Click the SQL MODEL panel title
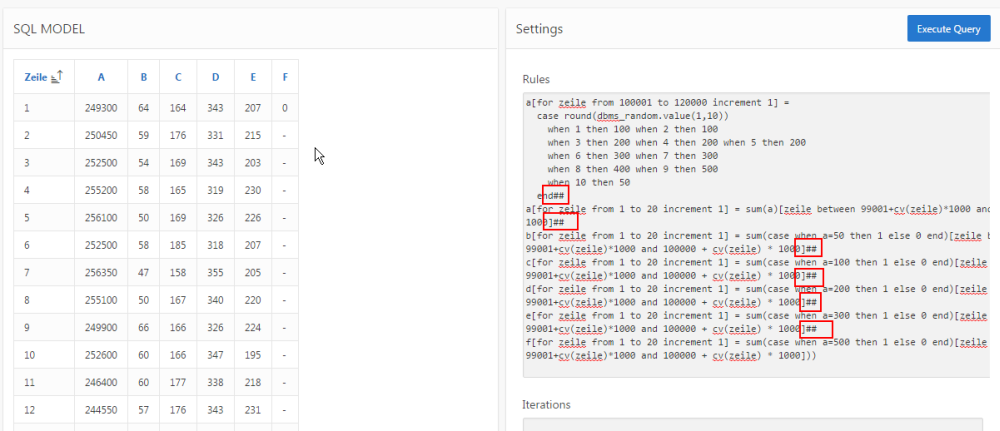1000x431 pixels. [49, 29]
